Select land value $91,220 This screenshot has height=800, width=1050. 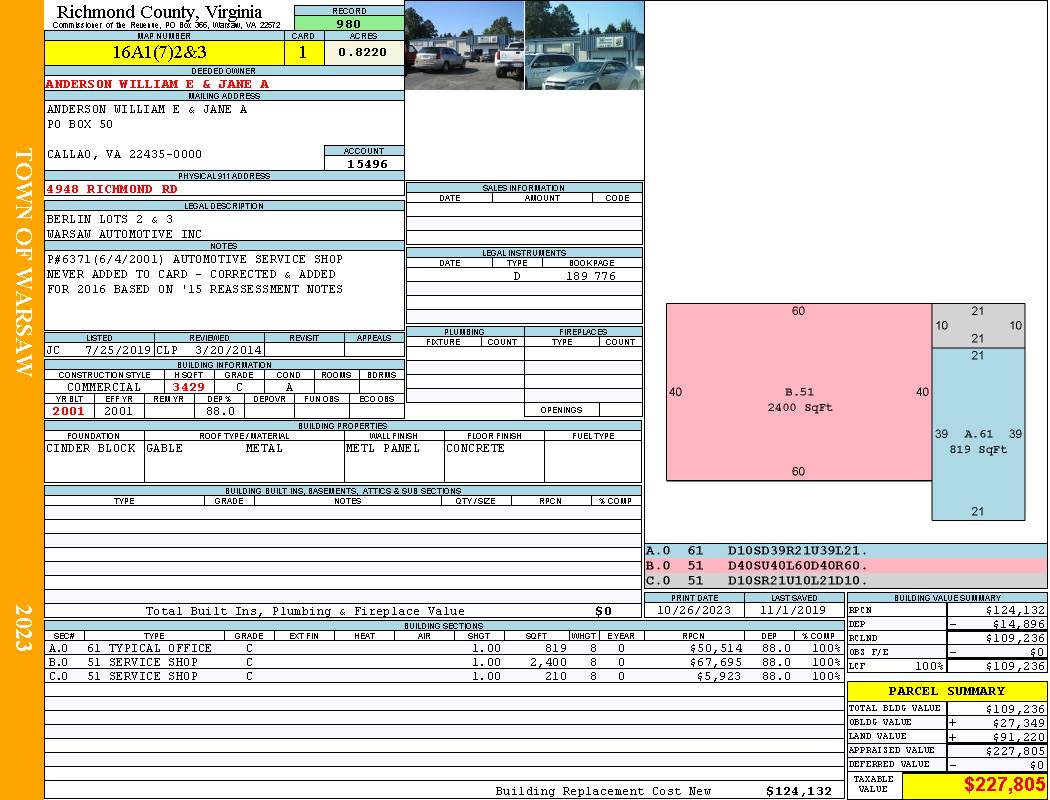click(1019, 737)
